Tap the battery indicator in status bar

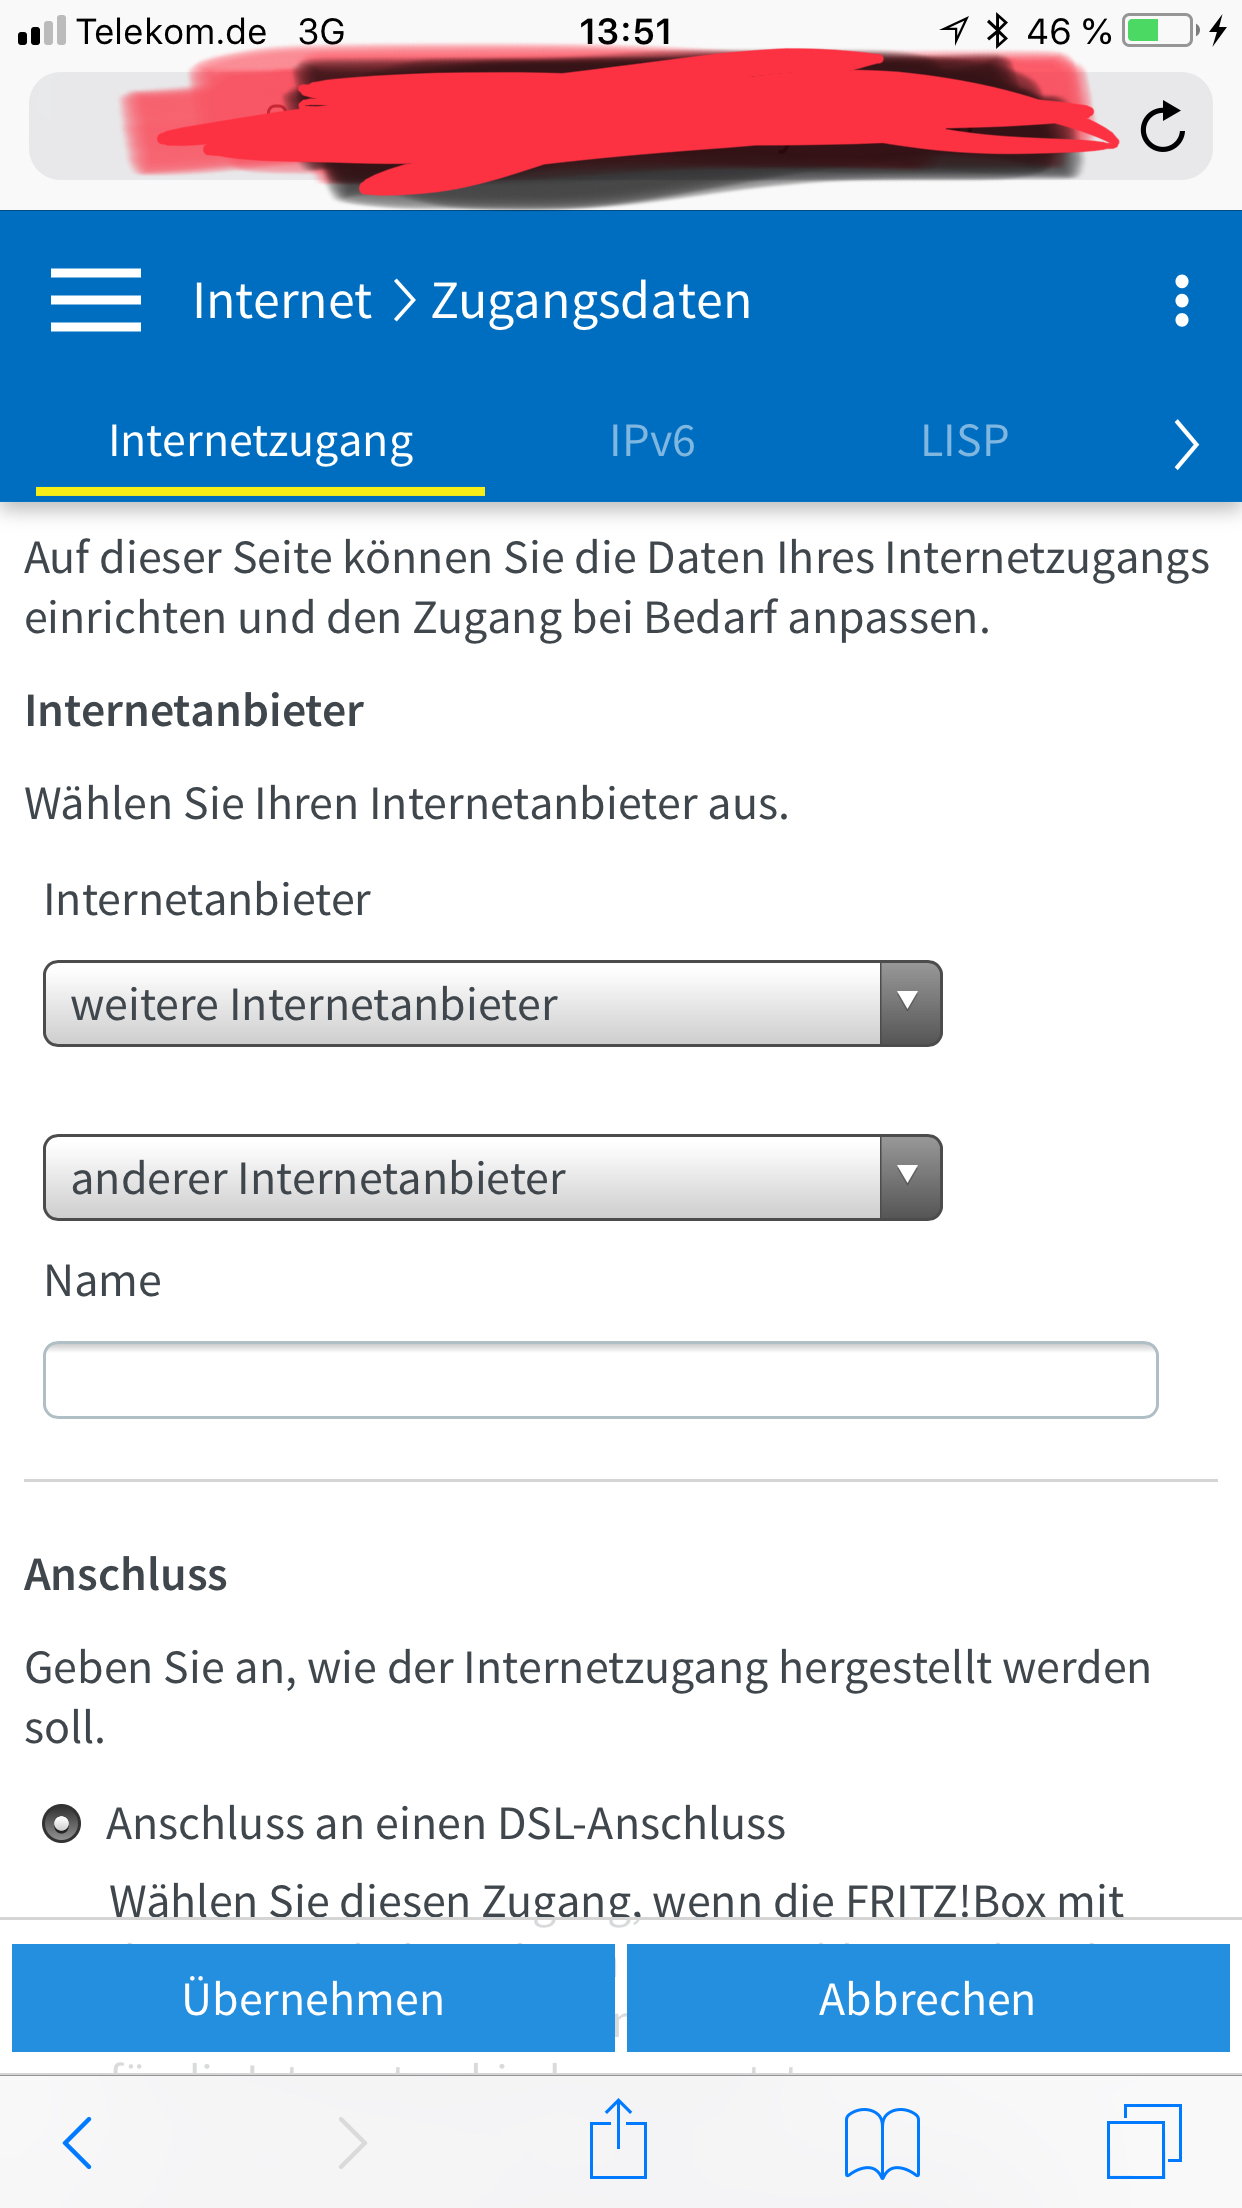pyautogui.click(x=1159, y=31)
